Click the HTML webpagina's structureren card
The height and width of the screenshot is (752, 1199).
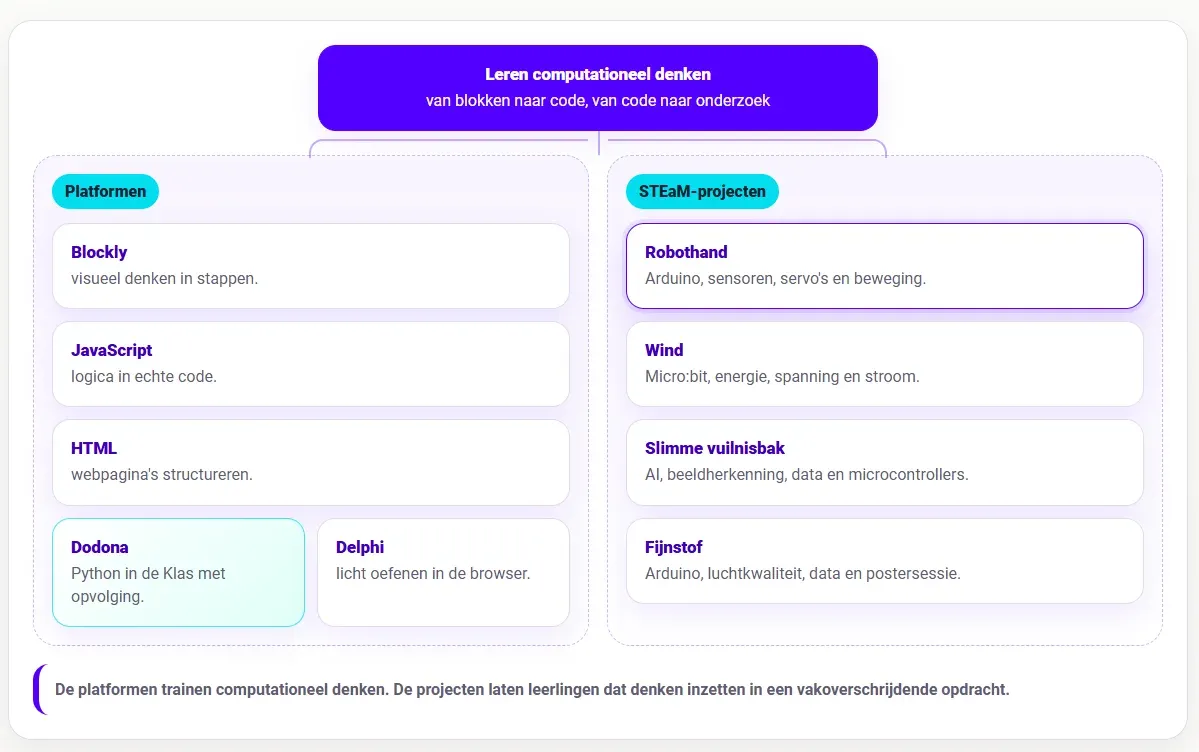click(x=310, y=462)
